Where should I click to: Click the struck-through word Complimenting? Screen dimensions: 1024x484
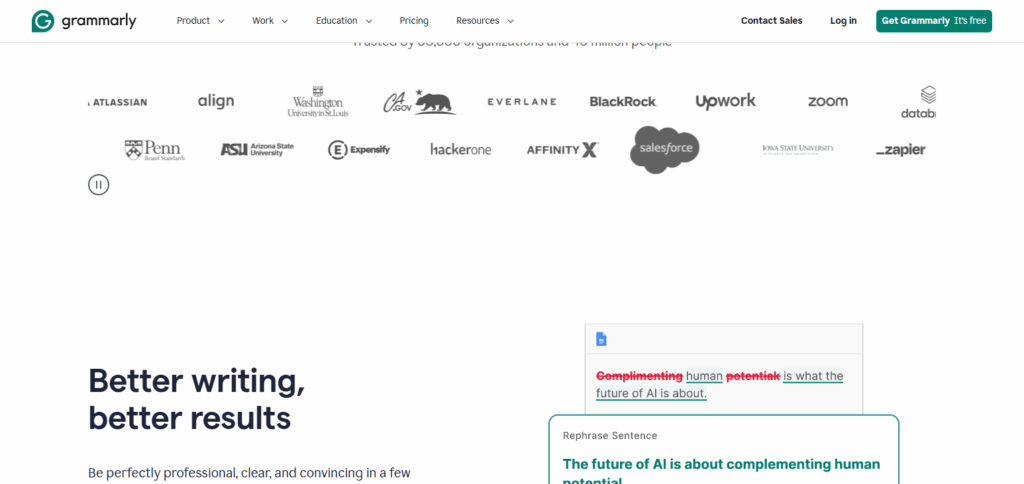click(639, 376)
